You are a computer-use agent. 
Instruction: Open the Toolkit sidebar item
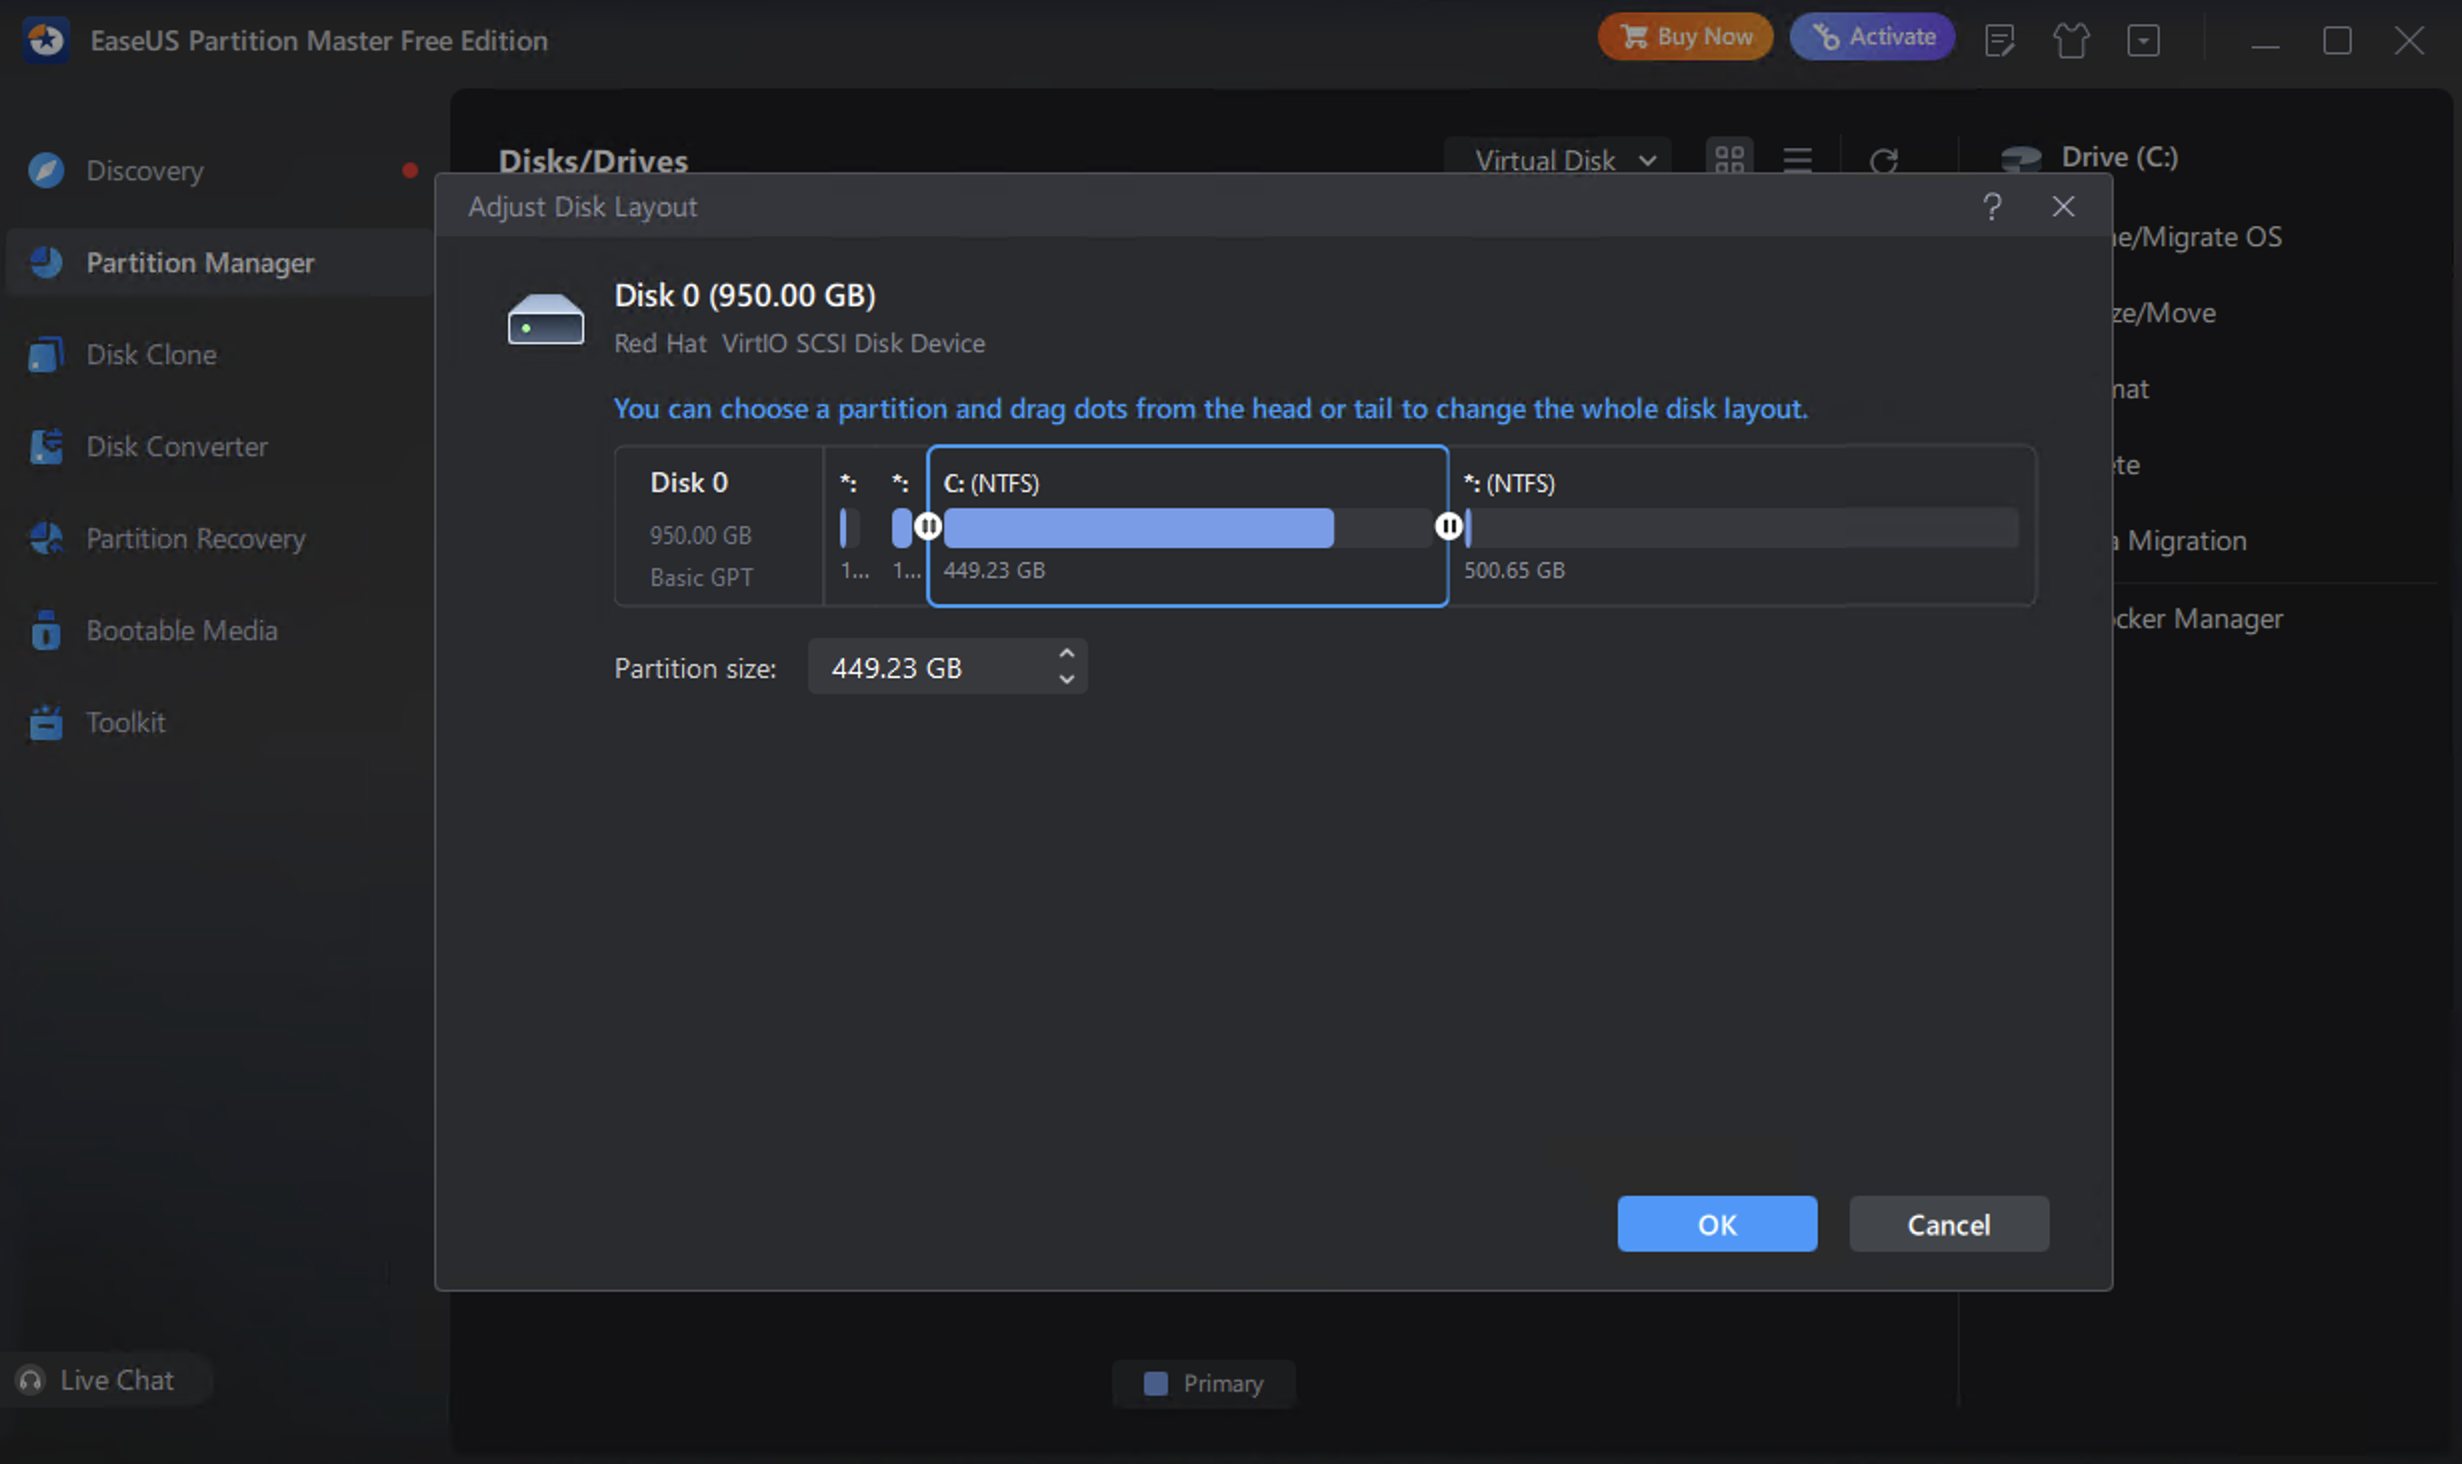[218, 723]
